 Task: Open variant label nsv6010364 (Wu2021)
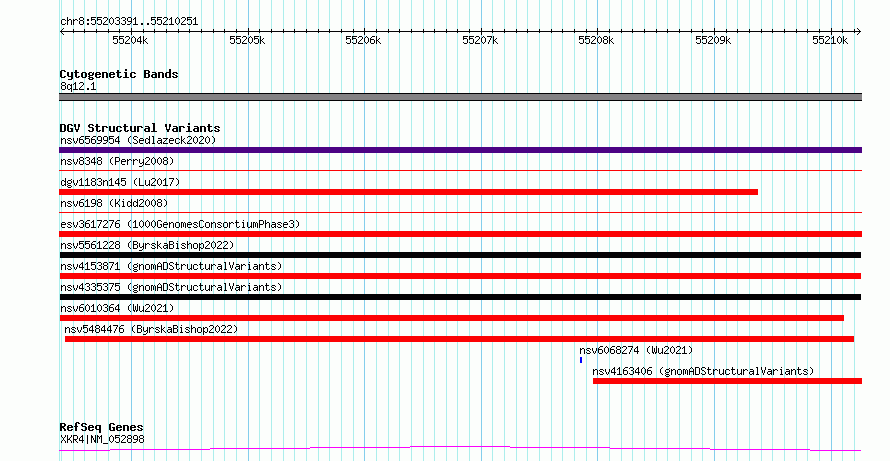[117, 308]
